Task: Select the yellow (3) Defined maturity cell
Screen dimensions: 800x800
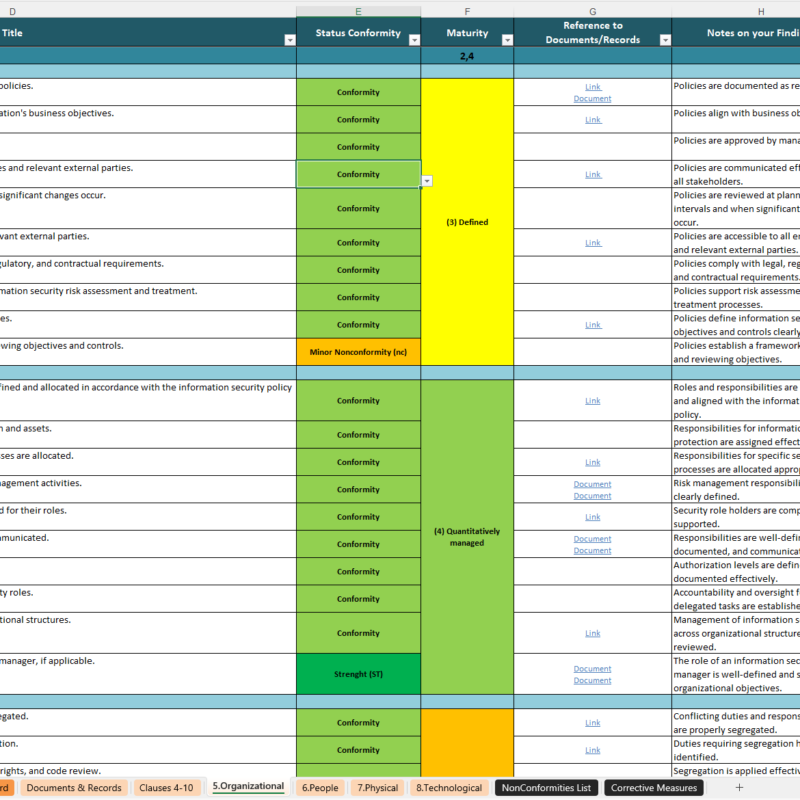Action: [x=466, y=222]
